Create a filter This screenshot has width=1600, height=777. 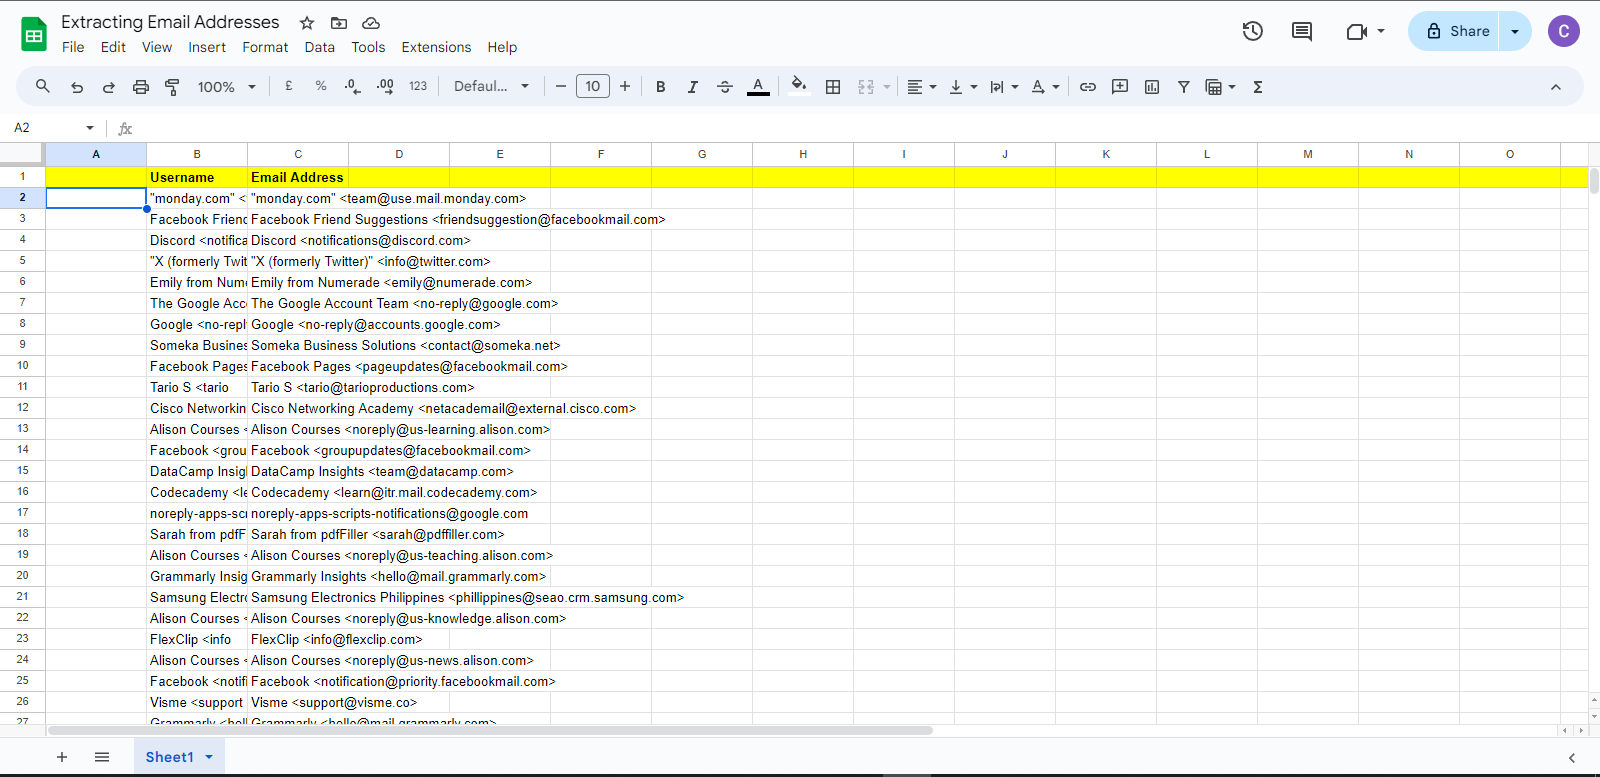tap(1184, 87)
